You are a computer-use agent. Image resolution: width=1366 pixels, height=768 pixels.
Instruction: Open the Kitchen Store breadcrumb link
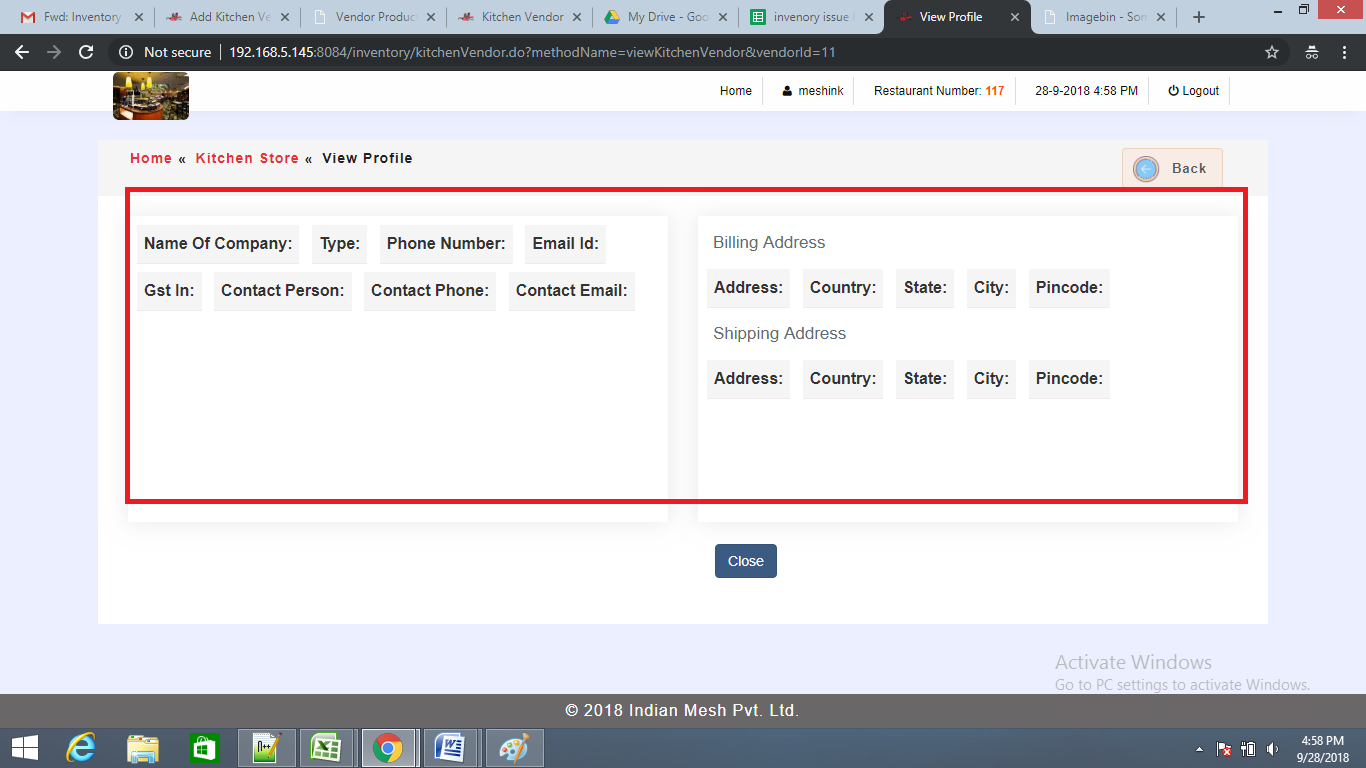tap(247, 158)
